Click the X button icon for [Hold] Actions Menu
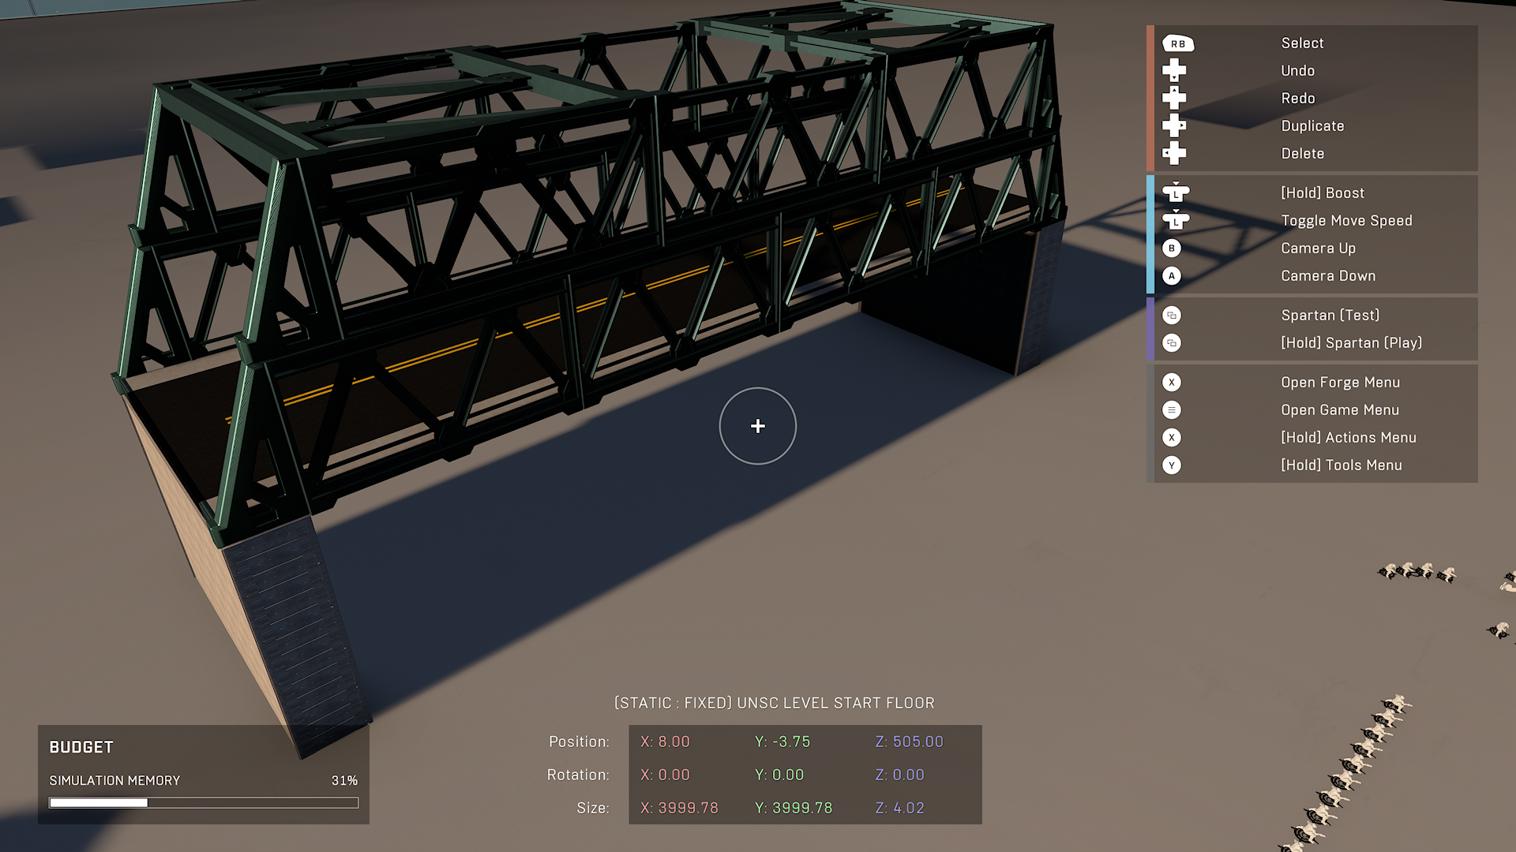 coord(1172,437)
